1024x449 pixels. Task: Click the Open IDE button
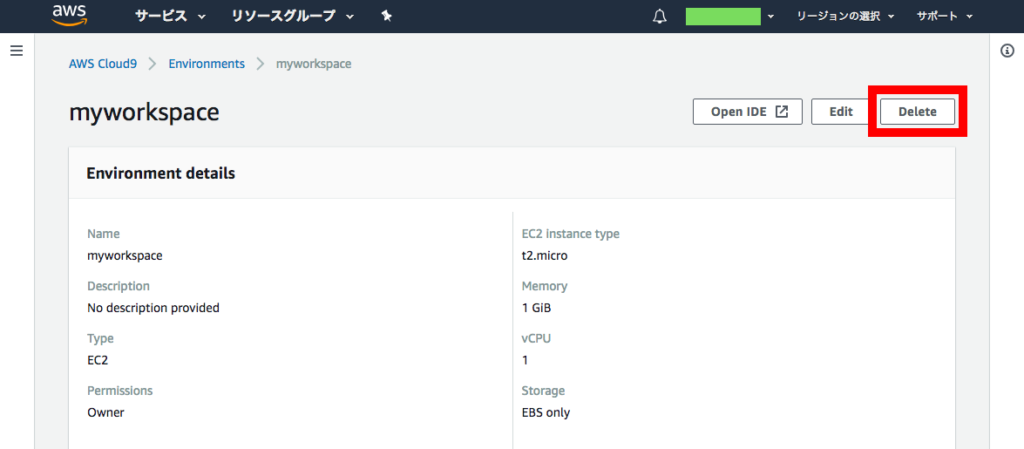click(x=748, y=112)
